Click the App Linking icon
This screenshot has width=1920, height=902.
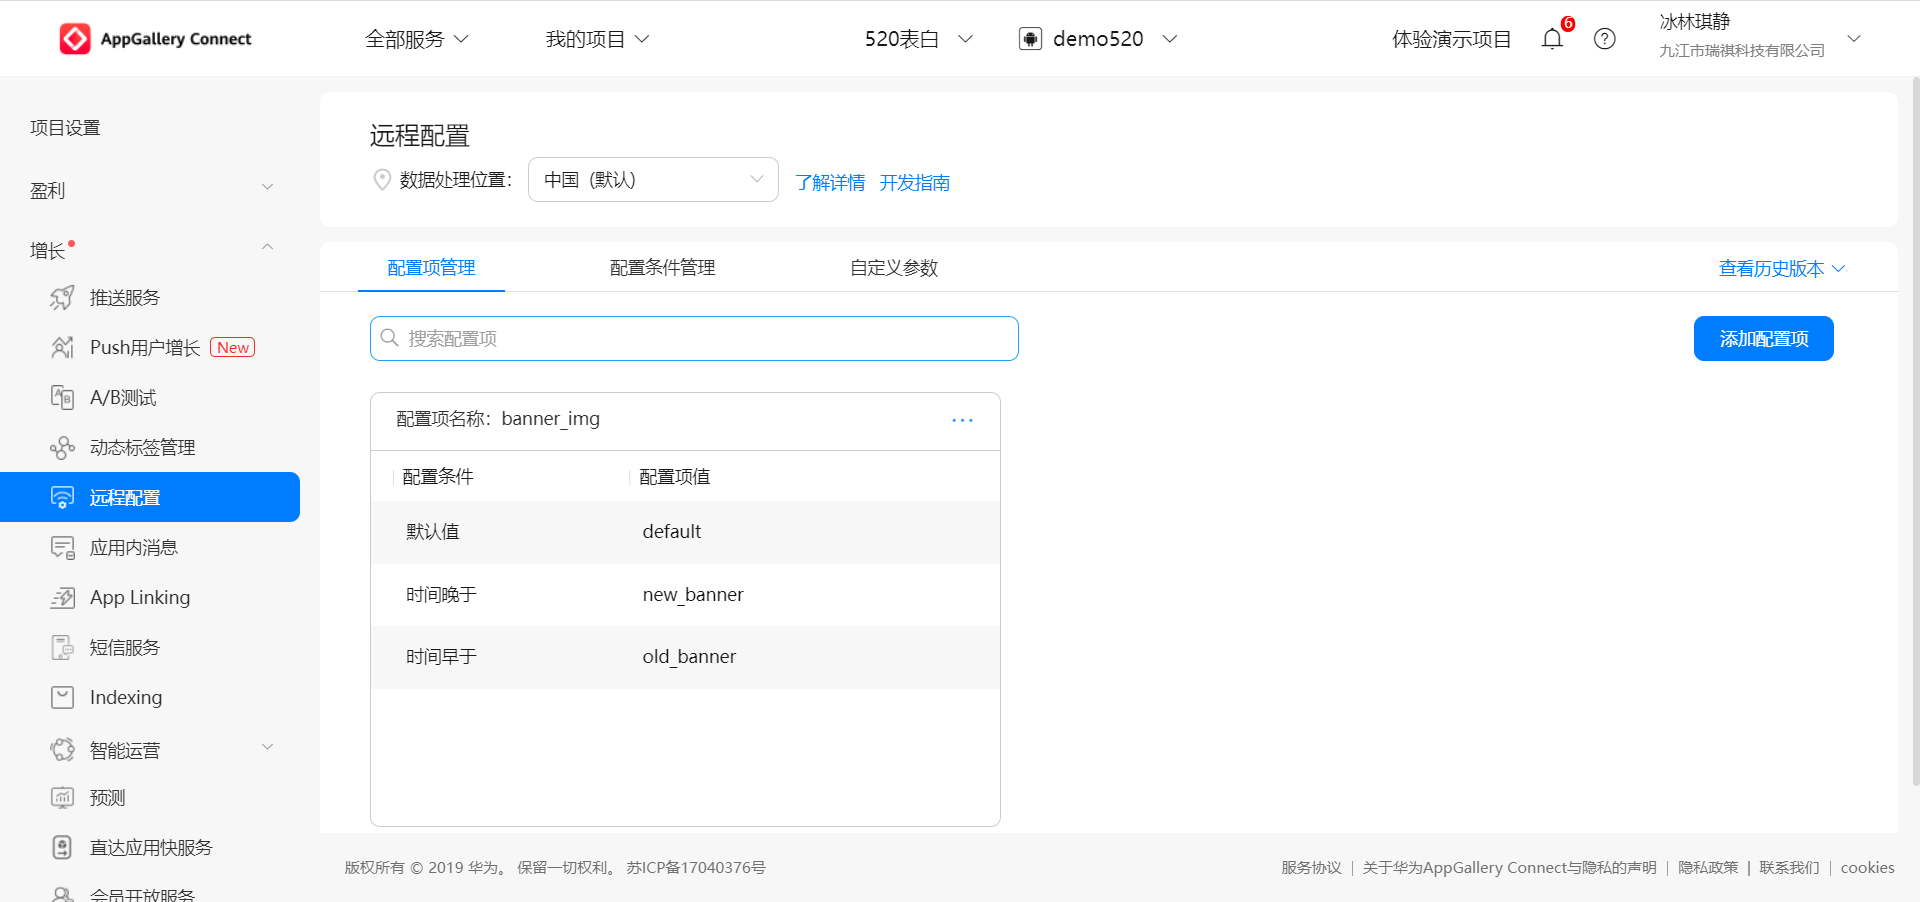pyautogui.click(x=62, y=597)
